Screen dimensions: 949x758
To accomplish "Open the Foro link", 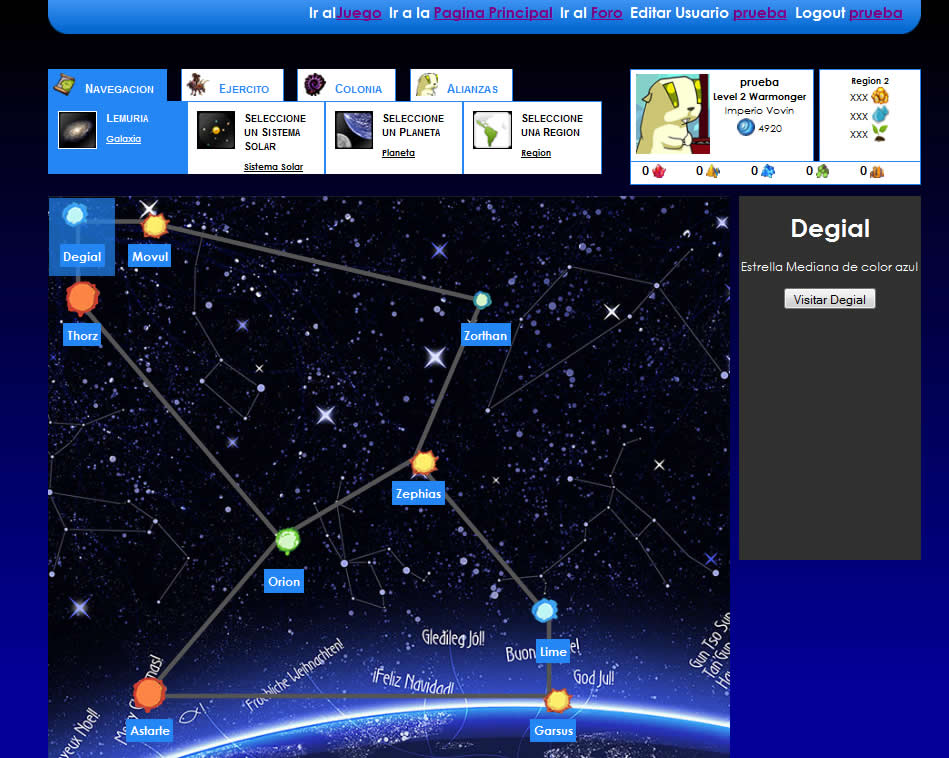I will [x=606, y=13].
